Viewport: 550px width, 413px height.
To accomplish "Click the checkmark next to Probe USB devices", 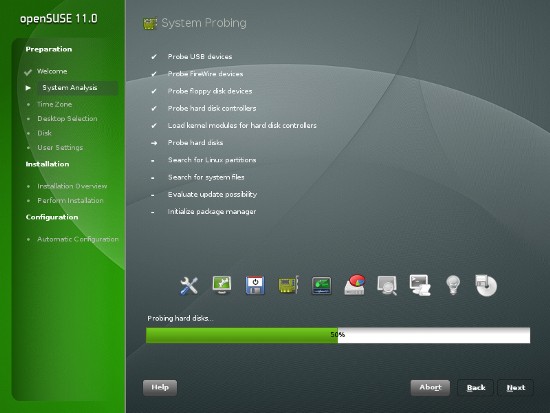I will click(x=154, y=56).
